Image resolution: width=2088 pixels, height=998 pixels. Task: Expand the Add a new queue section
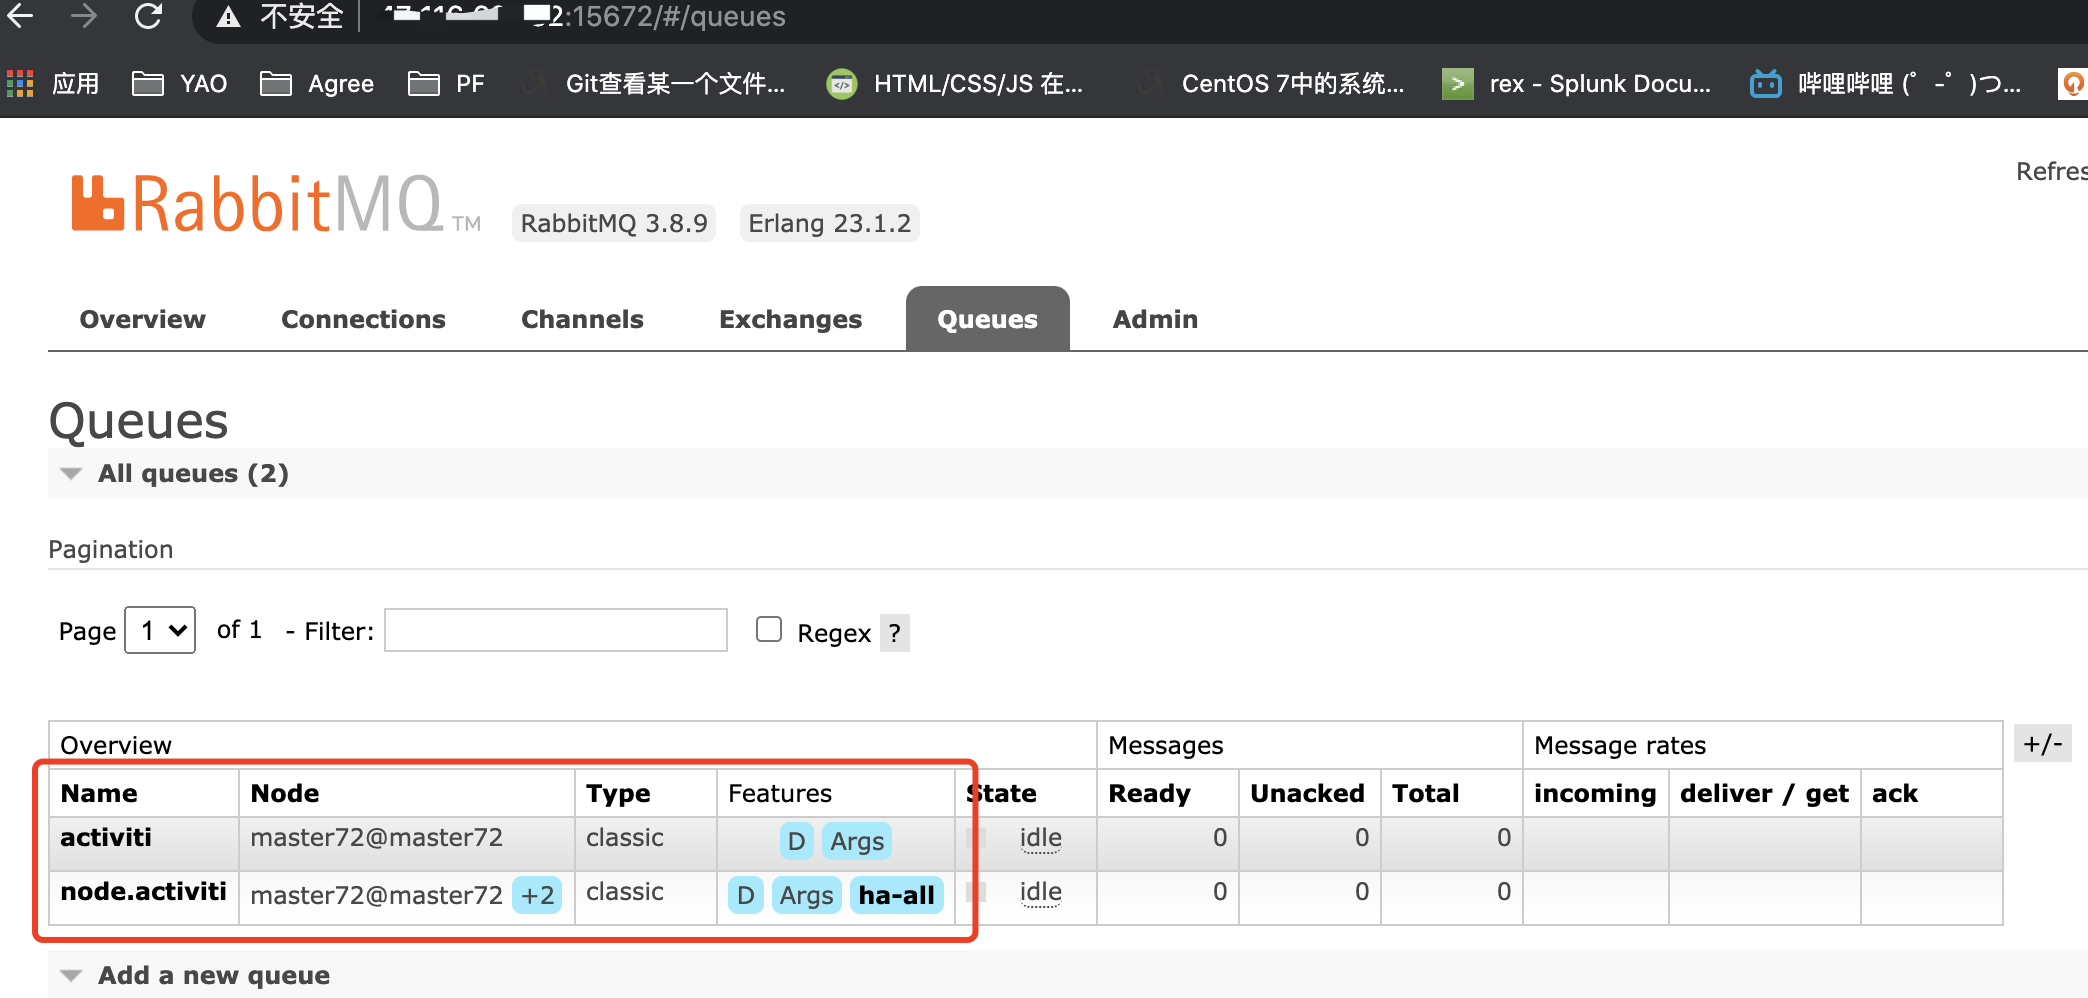(195, 975)
